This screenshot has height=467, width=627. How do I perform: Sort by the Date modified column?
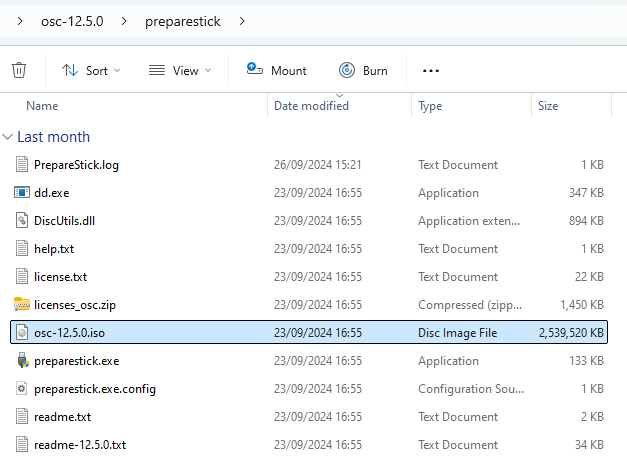coord(311,106)
